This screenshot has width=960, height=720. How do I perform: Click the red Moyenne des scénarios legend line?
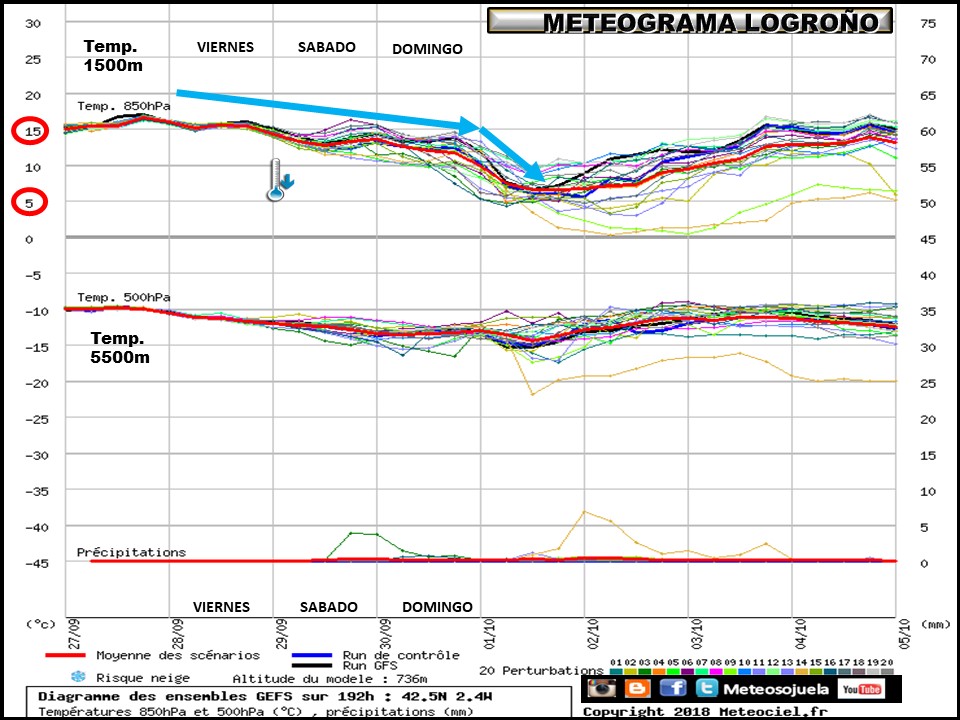coord(66,655)
